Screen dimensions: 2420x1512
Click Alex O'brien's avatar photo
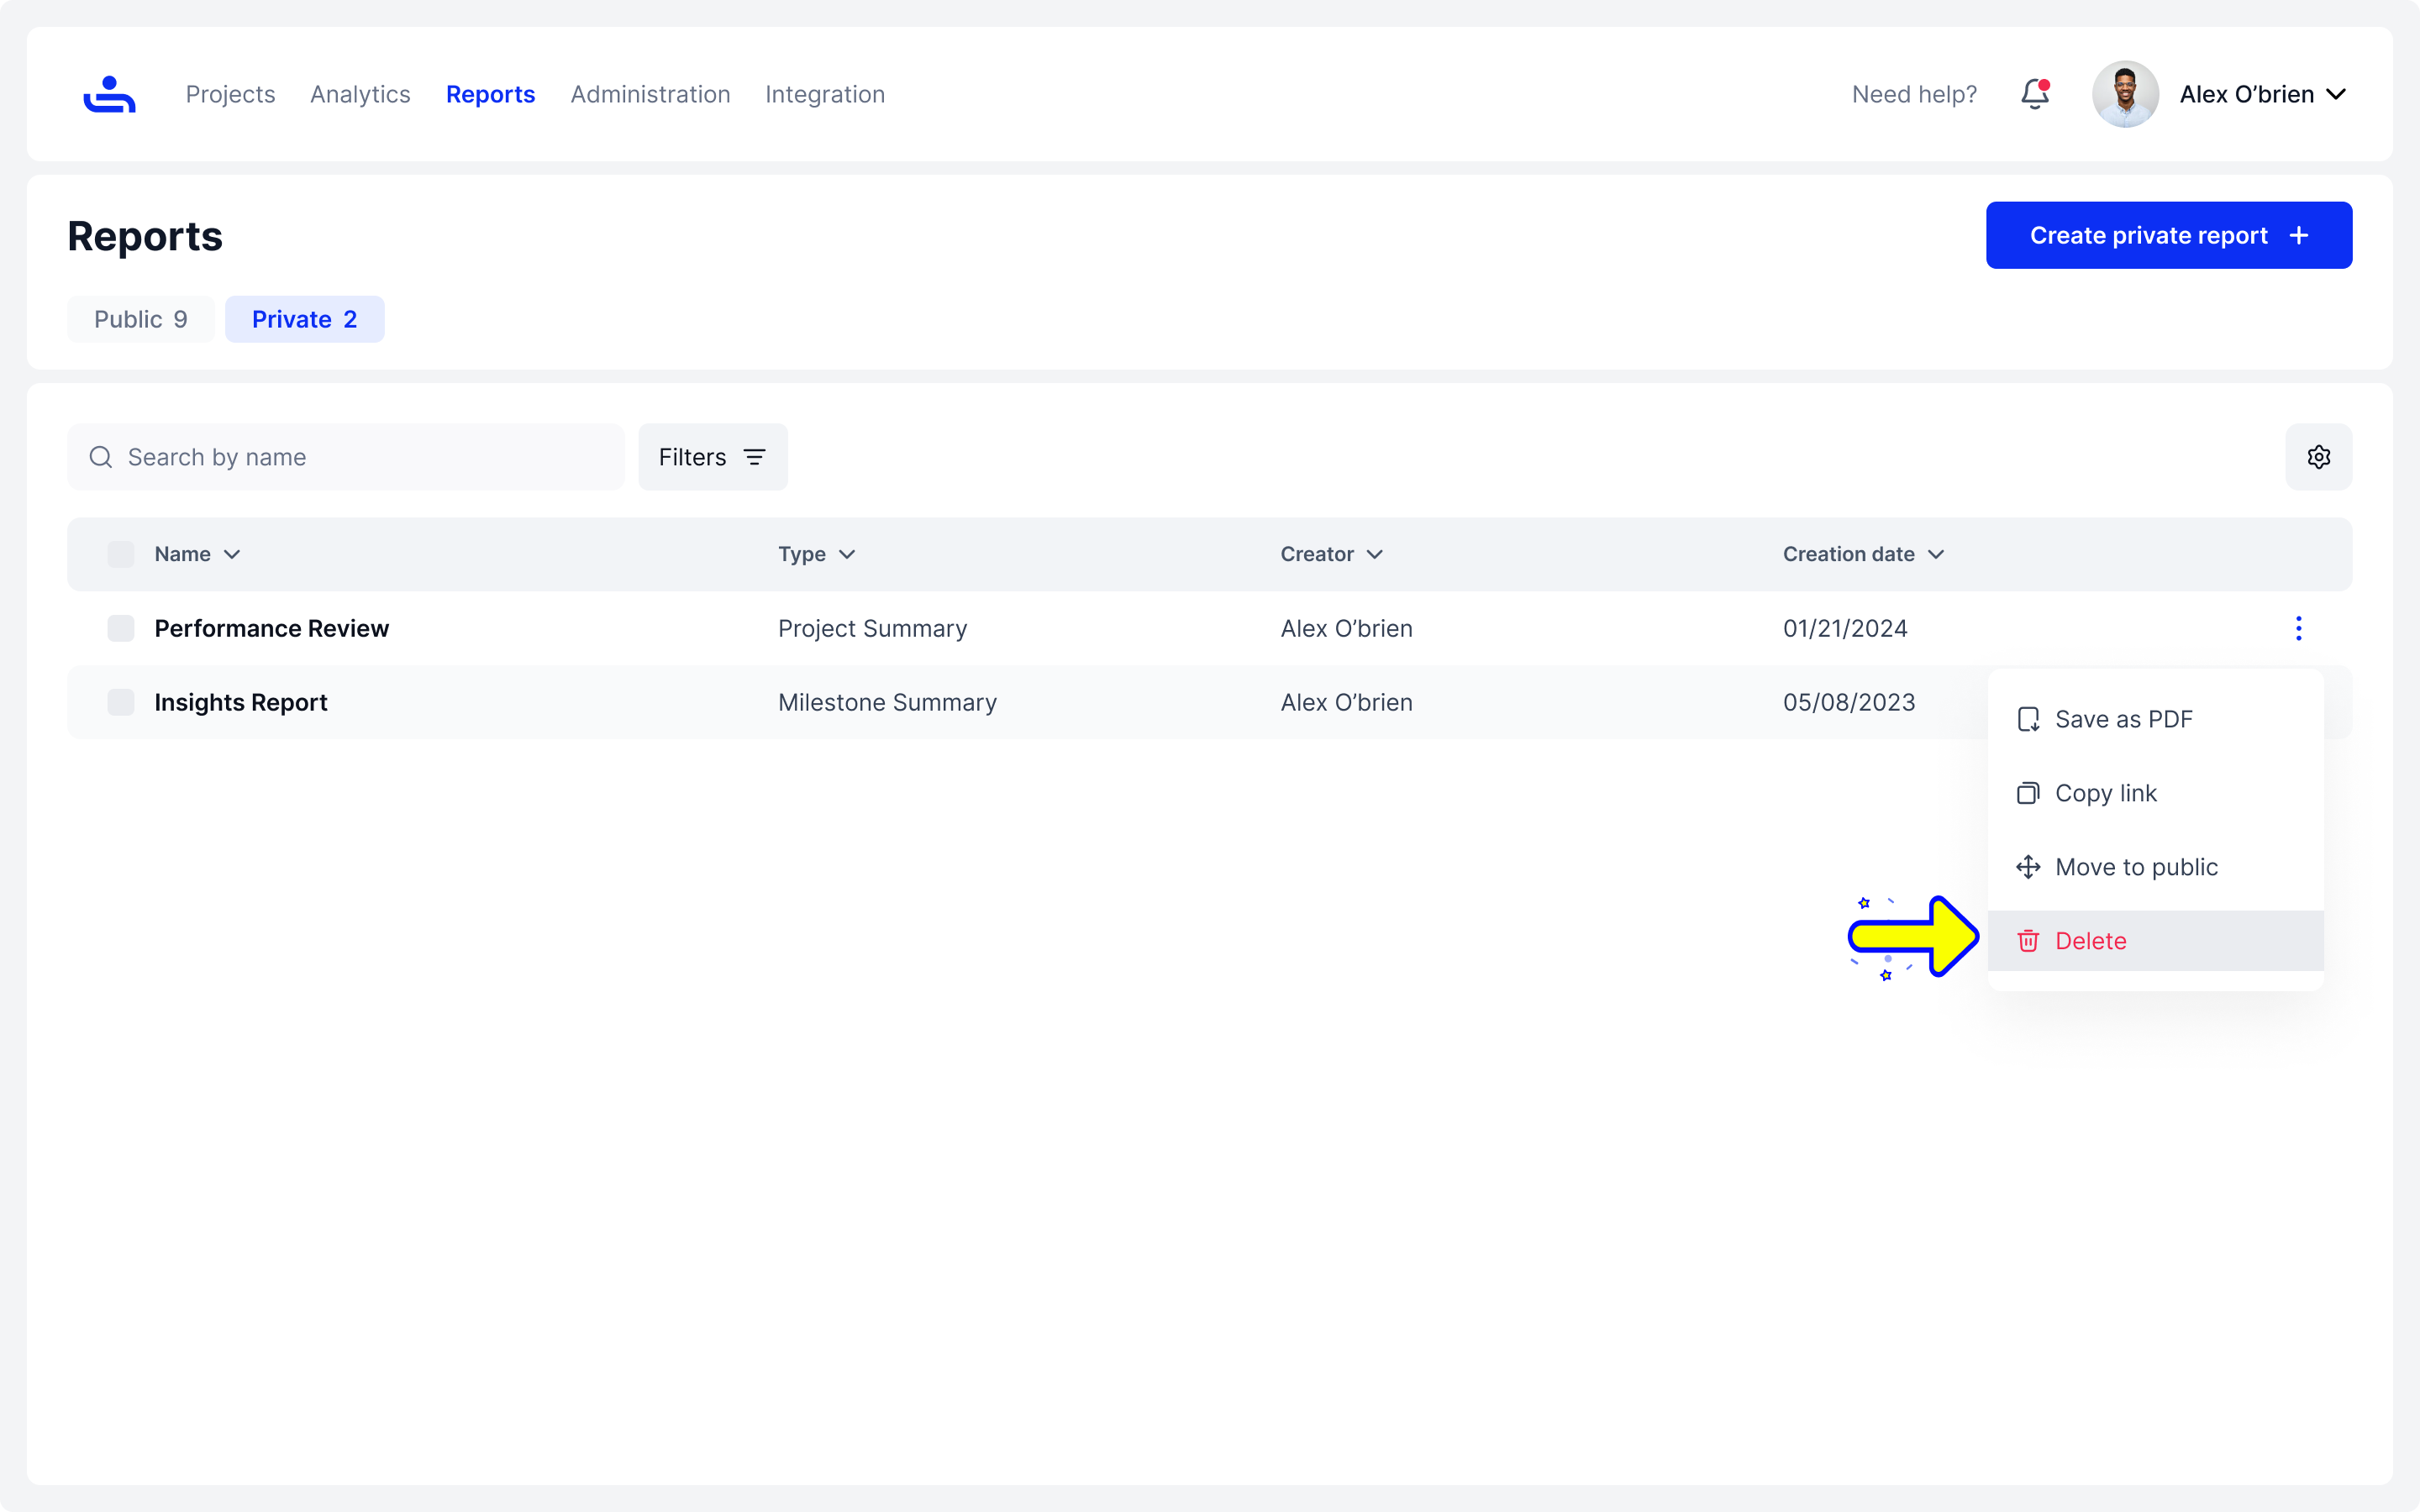tap(2125, 94)
